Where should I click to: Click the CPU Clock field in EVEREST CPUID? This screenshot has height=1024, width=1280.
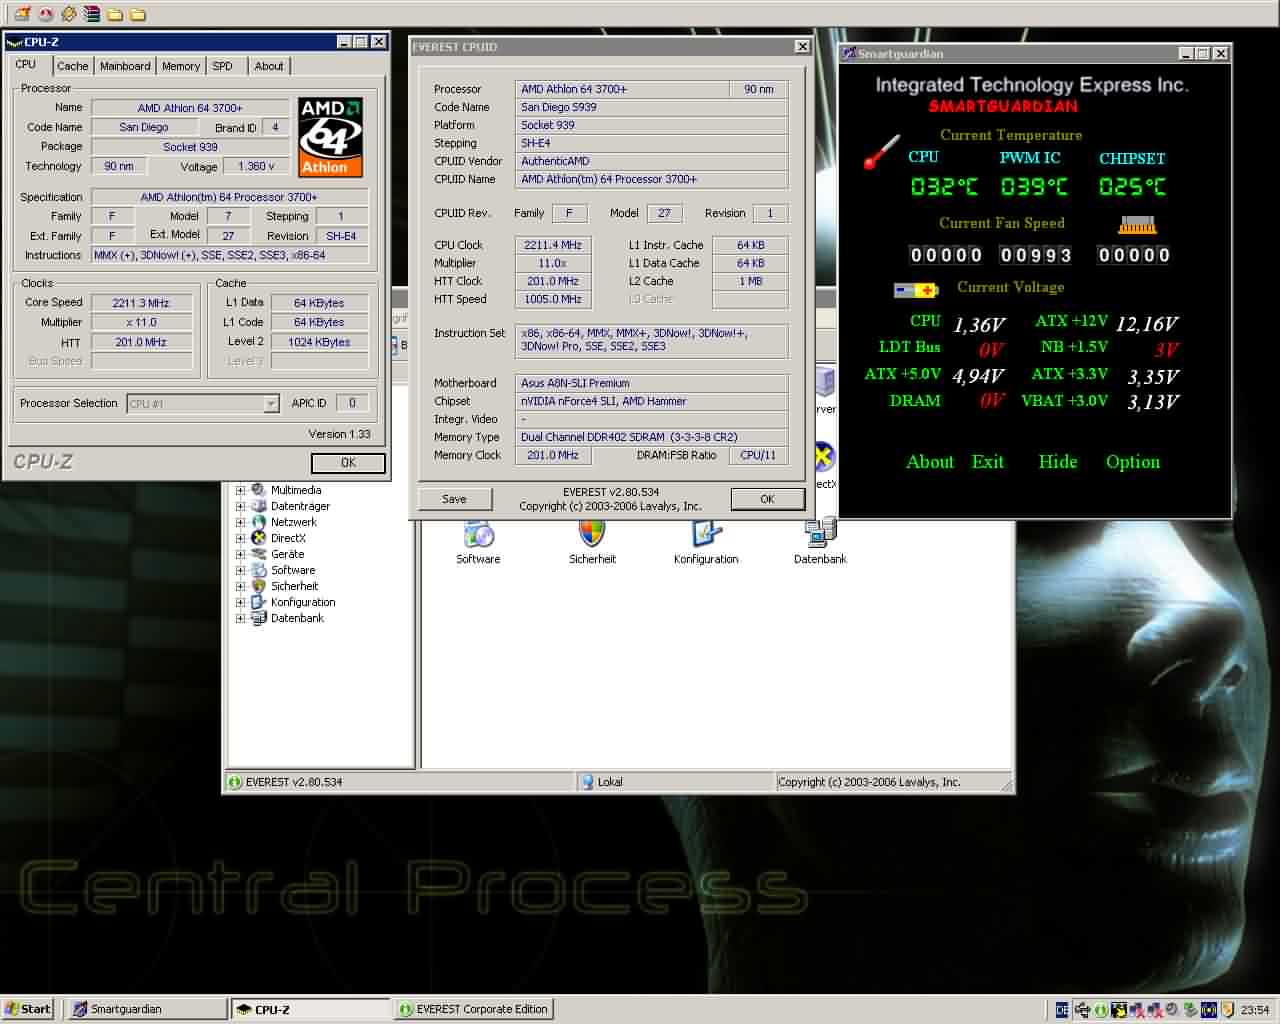coord(553,245)
